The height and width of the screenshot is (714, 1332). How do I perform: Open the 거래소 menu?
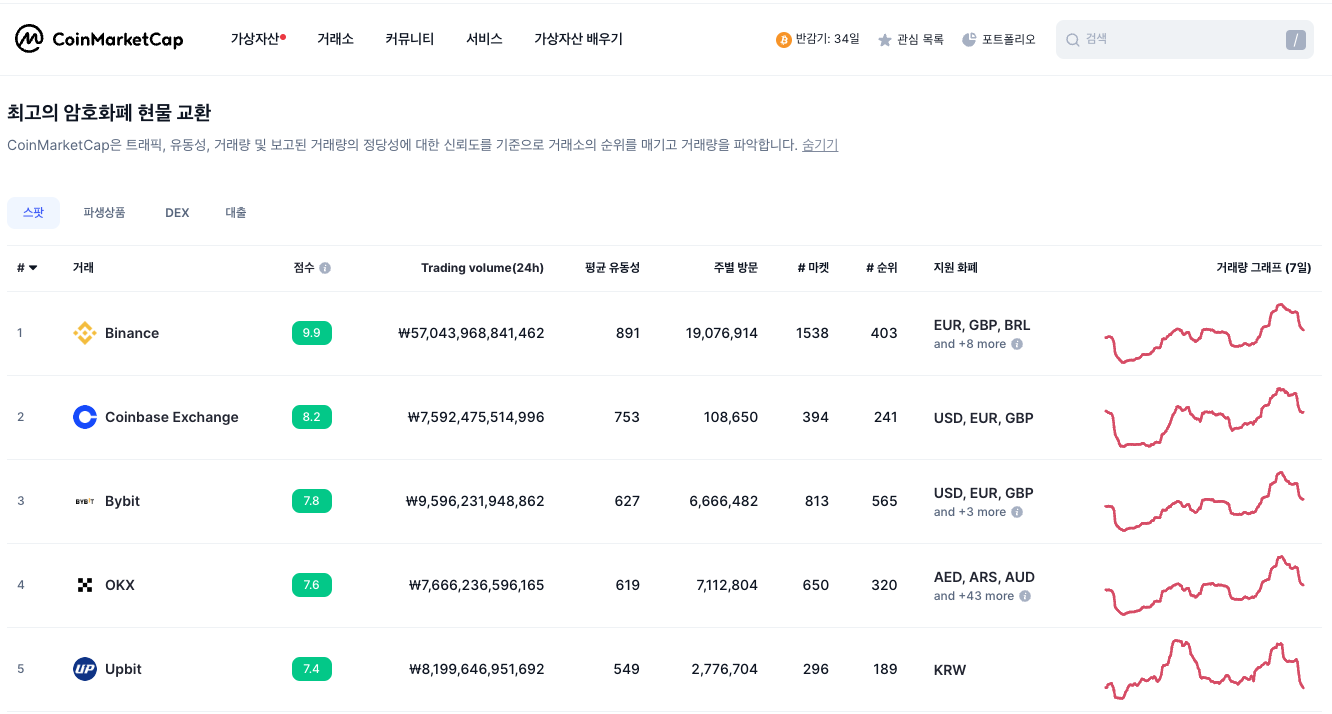pyautogui.click(x=335, y=39)
